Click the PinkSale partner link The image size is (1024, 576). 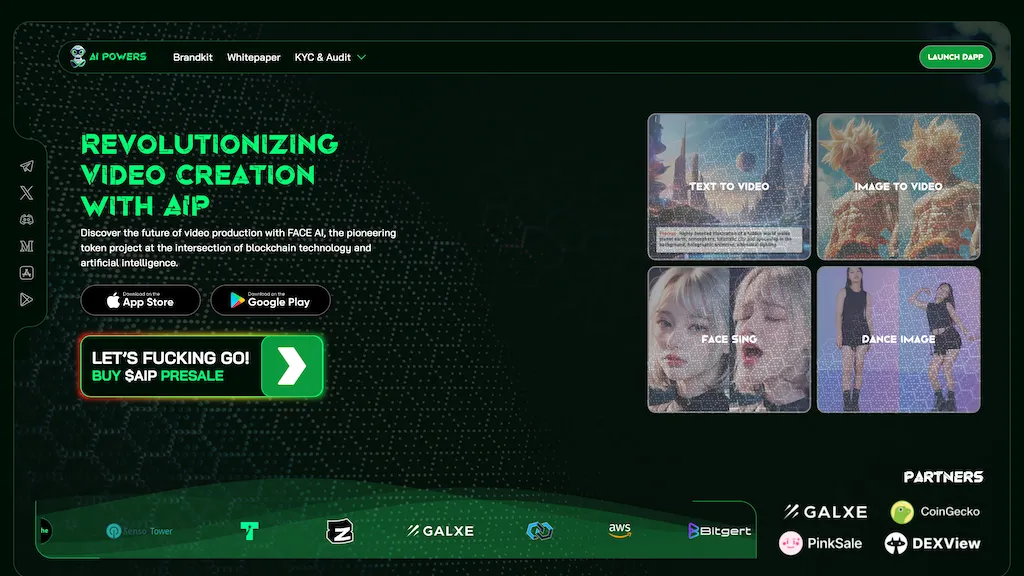click(x=821, y=543)
